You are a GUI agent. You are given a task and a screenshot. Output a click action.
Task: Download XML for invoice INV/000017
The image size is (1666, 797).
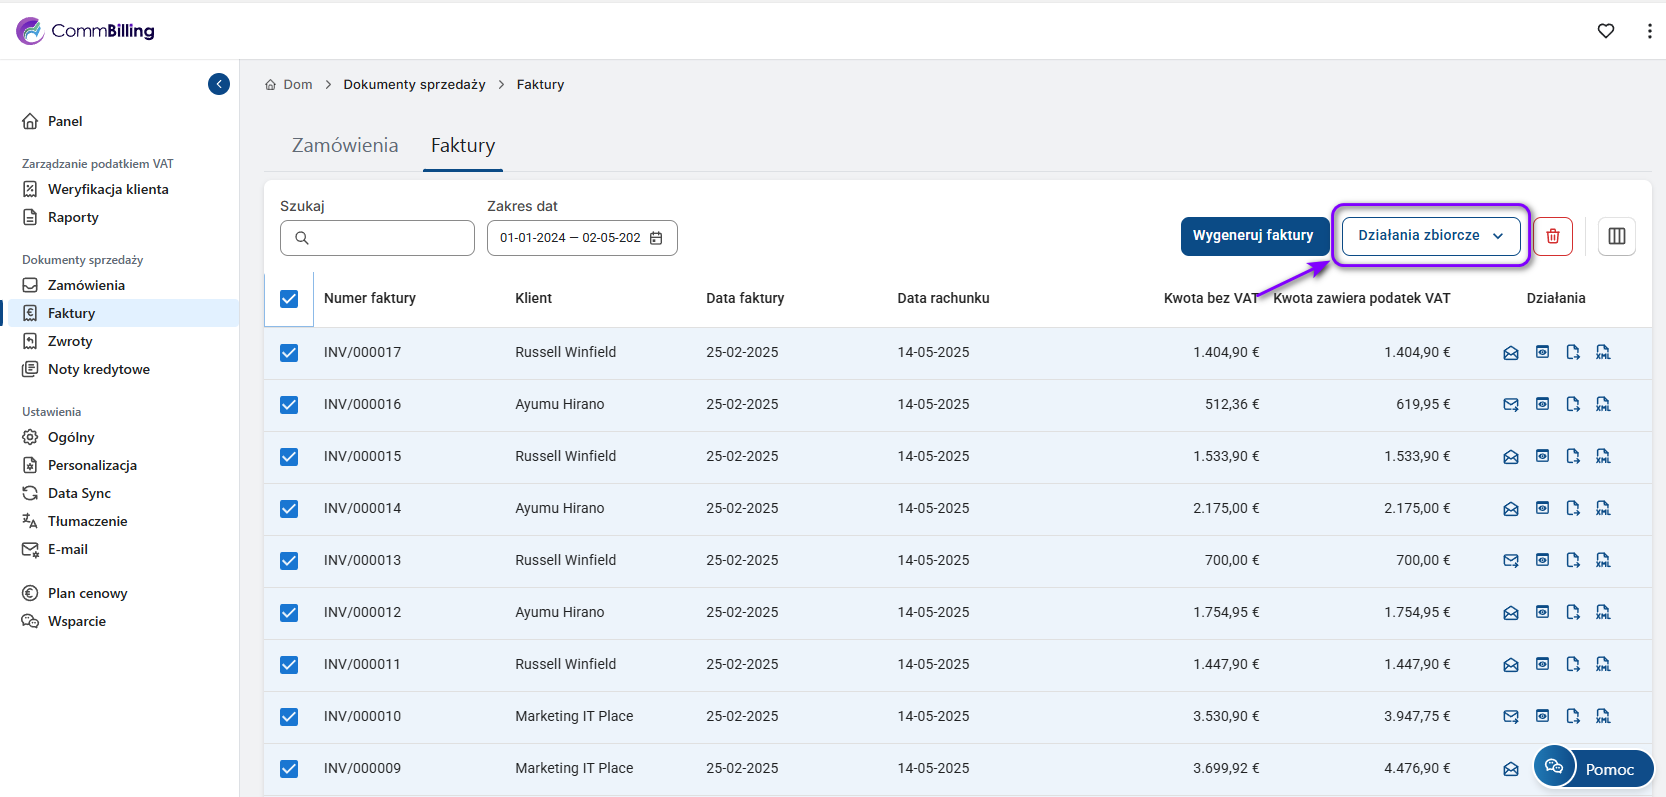[x=1603, y=352]
